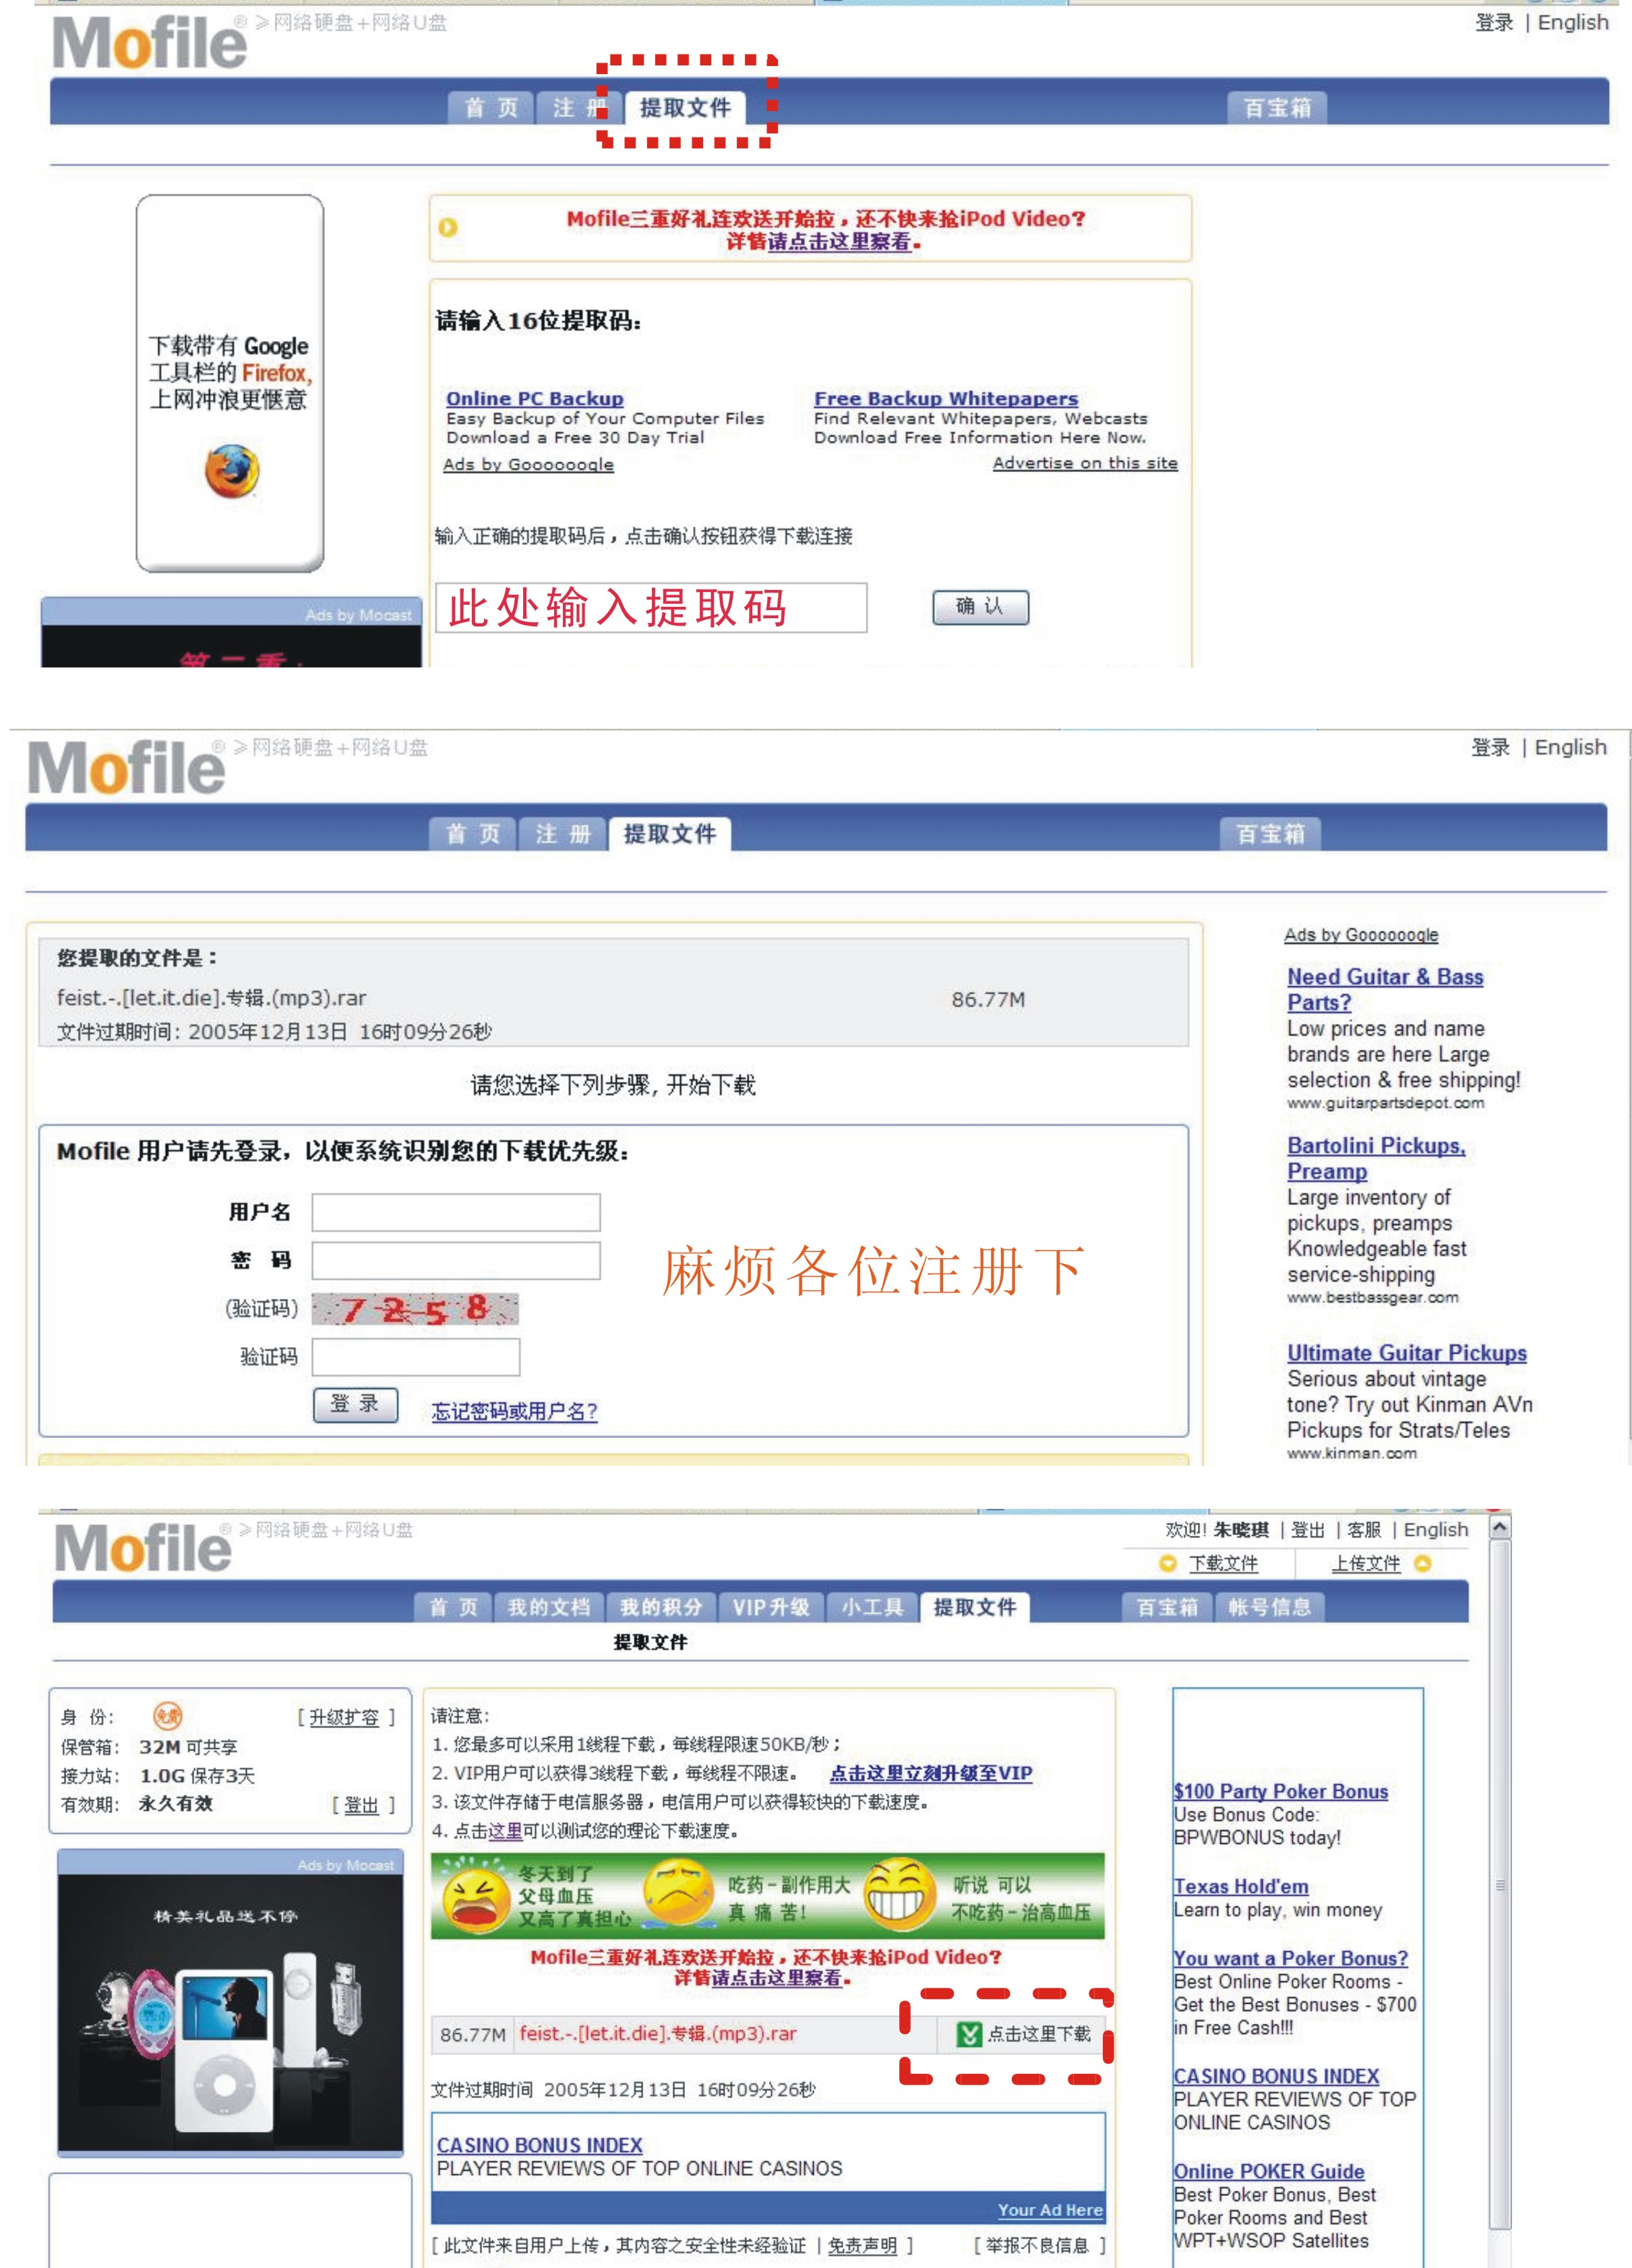Click the 登录 button under the captcha field
The width and height of the screenshot is (1632, 2268).
[x=355, y=1405]
